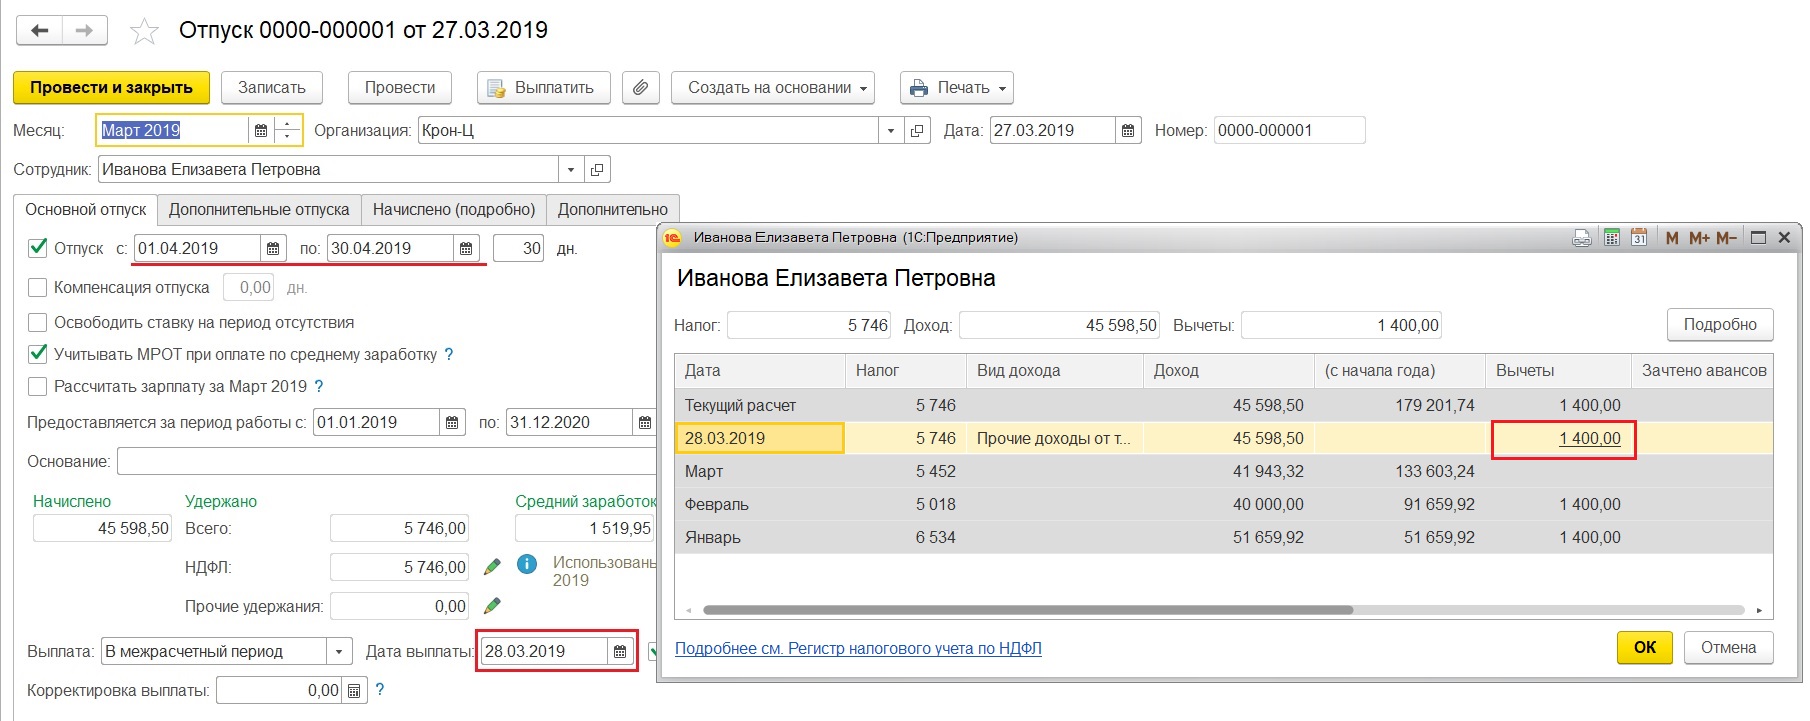The image size is (1810, 721).
Task: Expand the Организация dropdown
Action: click(891, 131)
